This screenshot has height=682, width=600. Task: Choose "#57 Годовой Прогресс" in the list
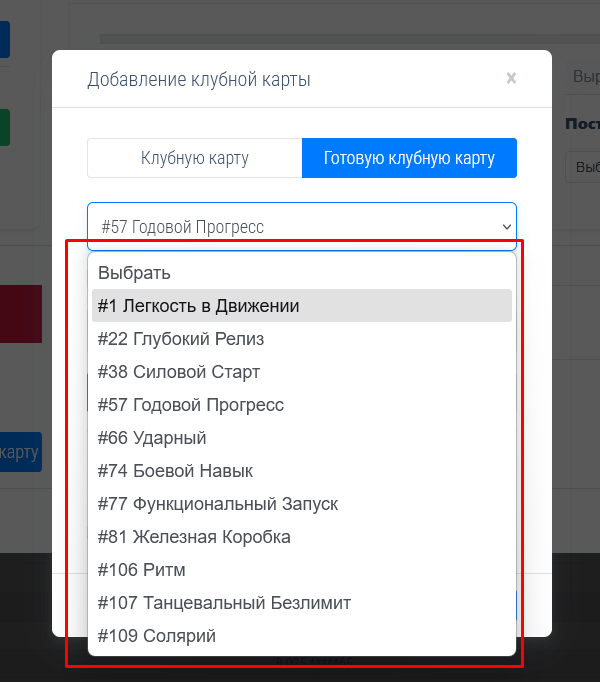[191, 405]
